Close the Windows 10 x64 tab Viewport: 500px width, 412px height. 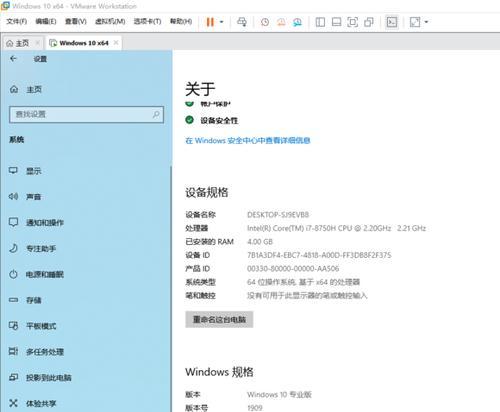[116, 43]
